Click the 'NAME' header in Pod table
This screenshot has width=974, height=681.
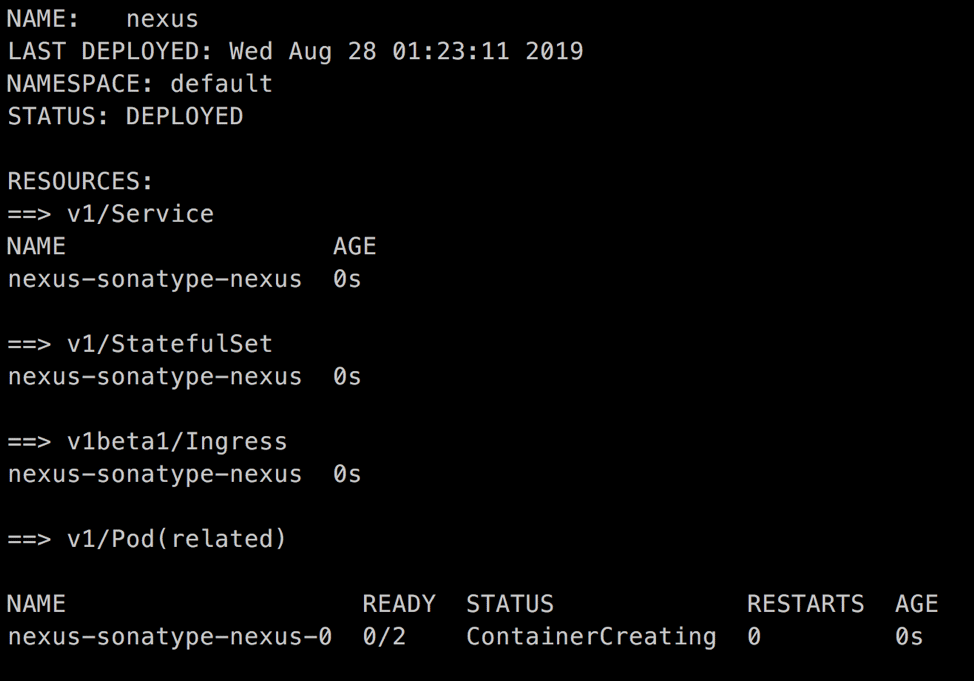(36, 603)
